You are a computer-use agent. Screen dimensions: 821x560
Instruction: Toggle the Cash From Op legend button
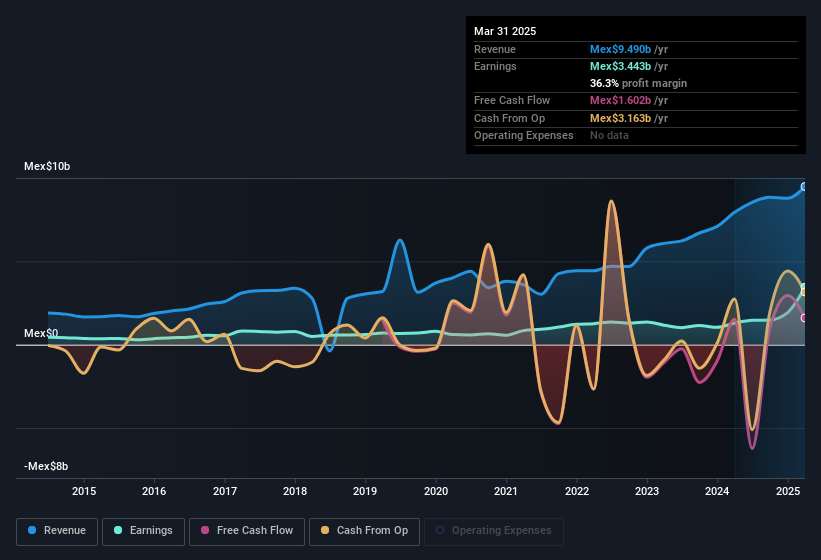click(364, 531)
